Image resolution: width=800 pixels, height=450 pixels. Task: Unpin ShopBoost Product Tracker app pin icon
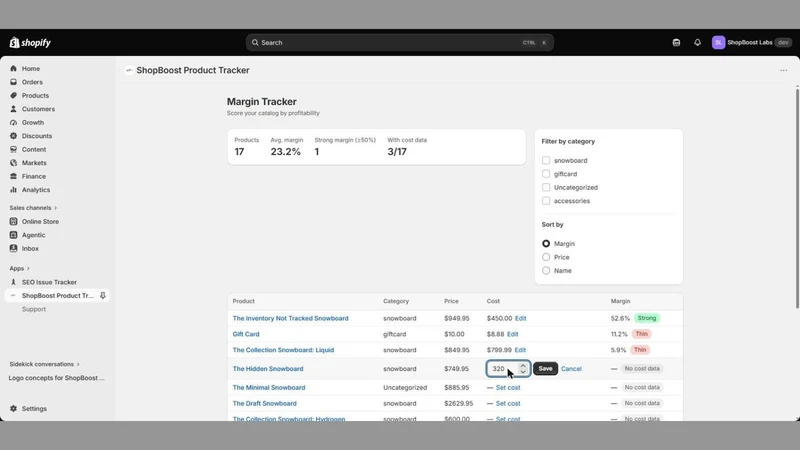coord(103,295)
